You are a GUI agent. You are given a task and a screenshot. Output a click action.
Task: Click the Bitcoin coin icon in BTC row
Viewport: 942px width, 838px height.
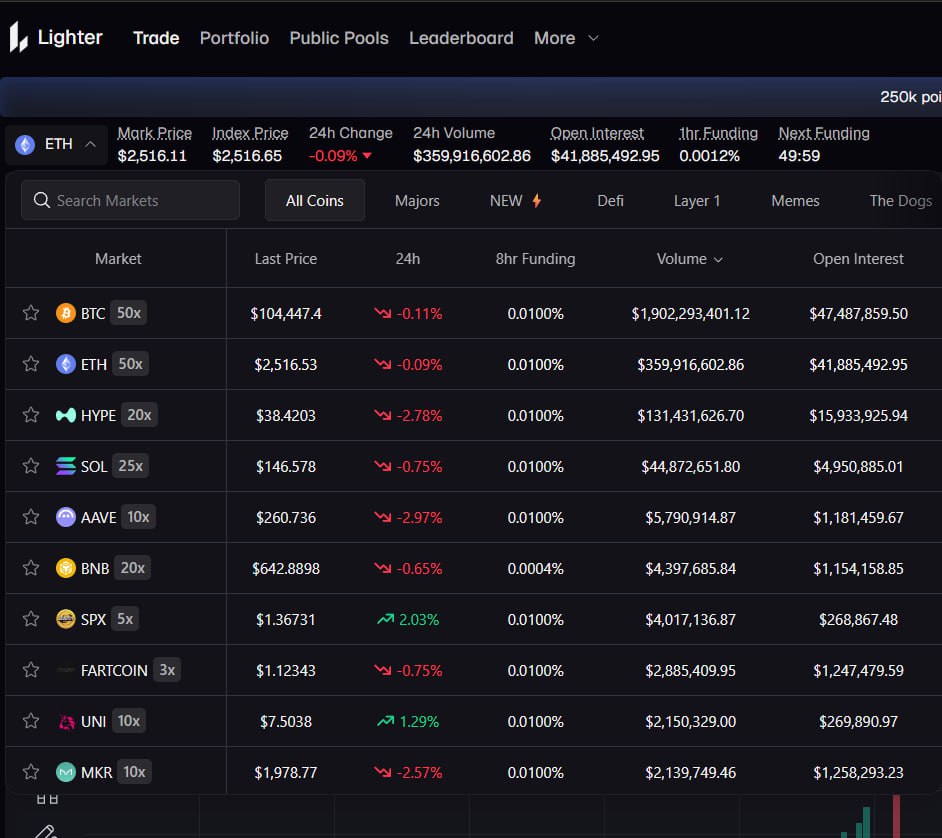click(65, 313)
